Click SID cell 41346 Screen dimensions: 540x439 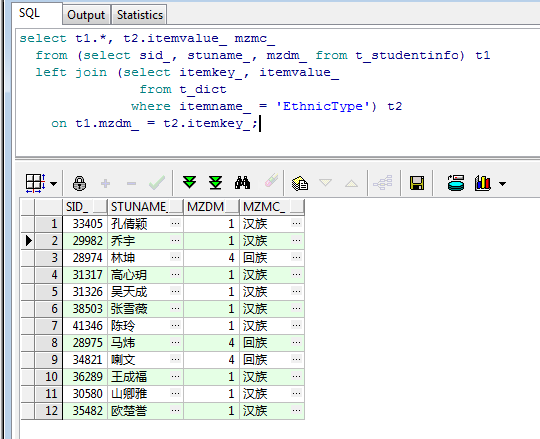(x=85, y=326)
